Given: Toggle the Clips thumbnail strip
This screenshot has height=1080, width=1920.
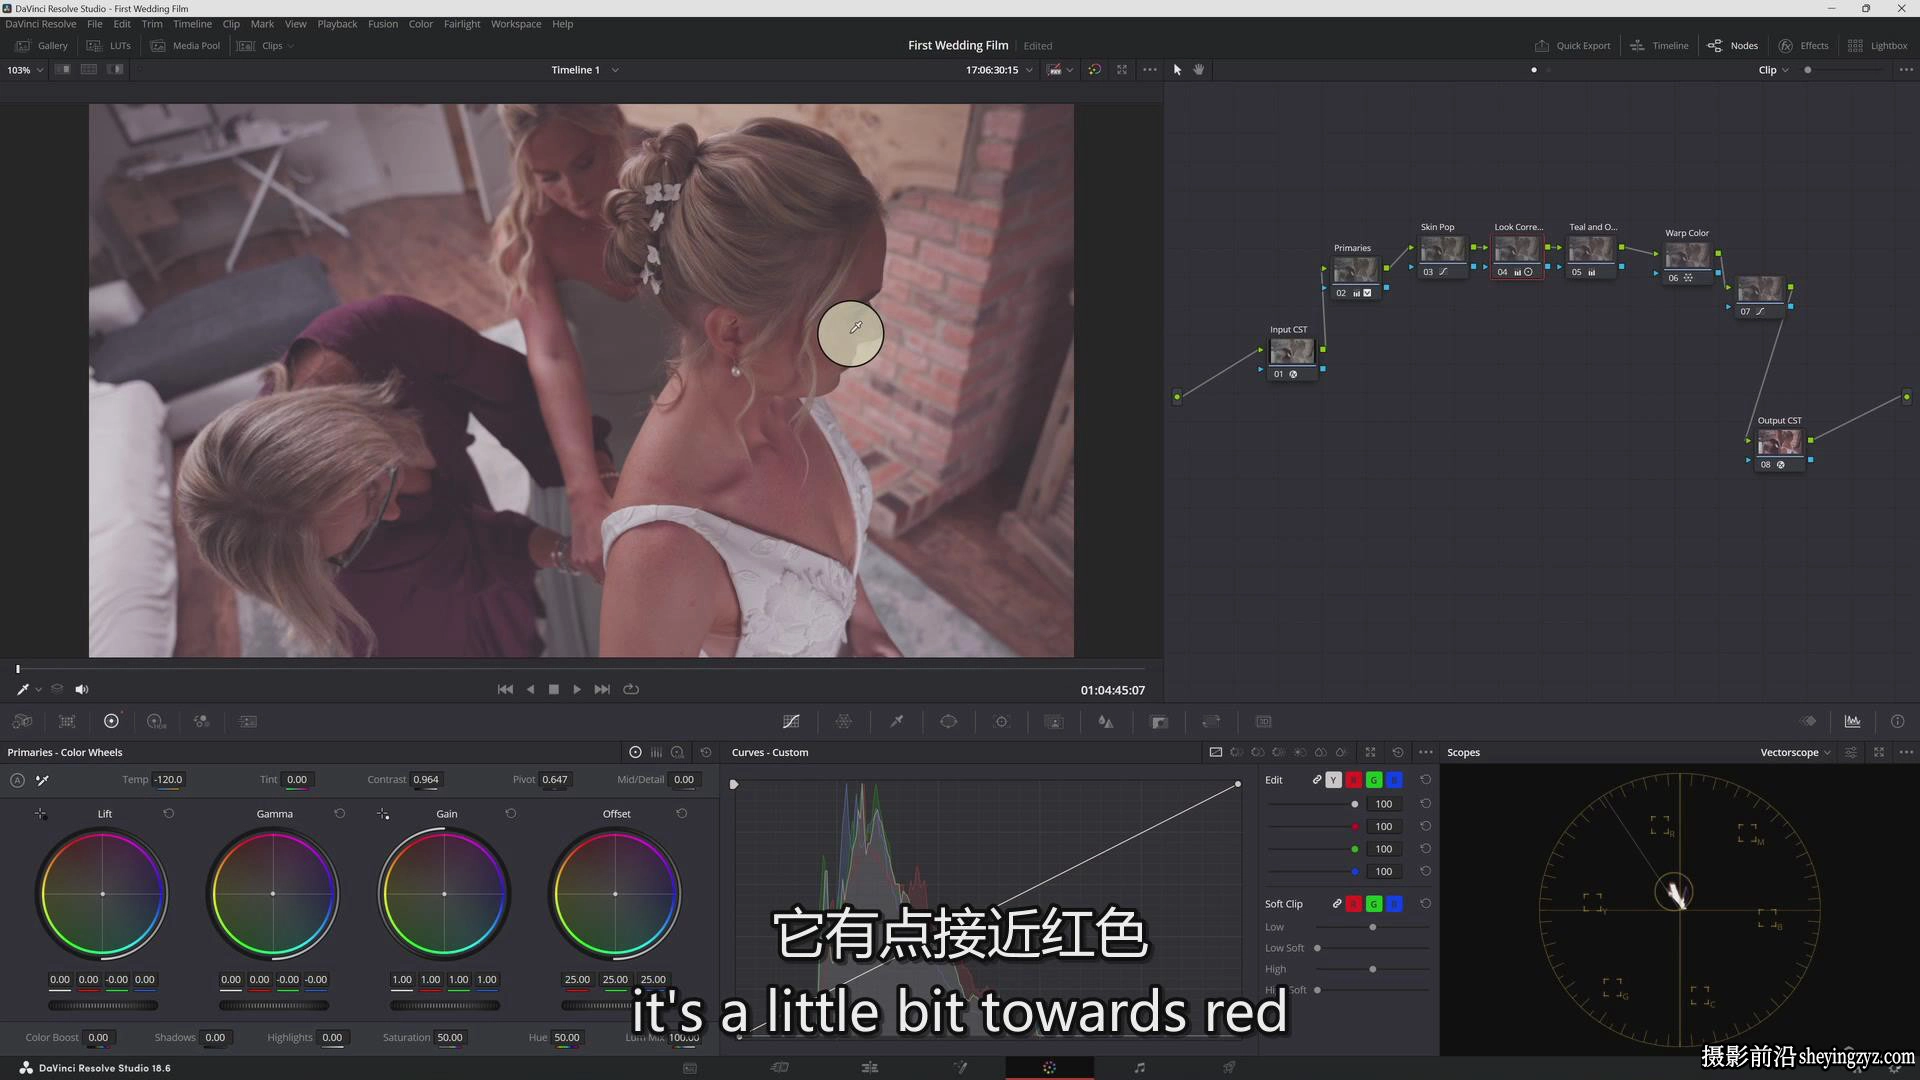Looking at the screenshot, I should click(x=260, y=45).
